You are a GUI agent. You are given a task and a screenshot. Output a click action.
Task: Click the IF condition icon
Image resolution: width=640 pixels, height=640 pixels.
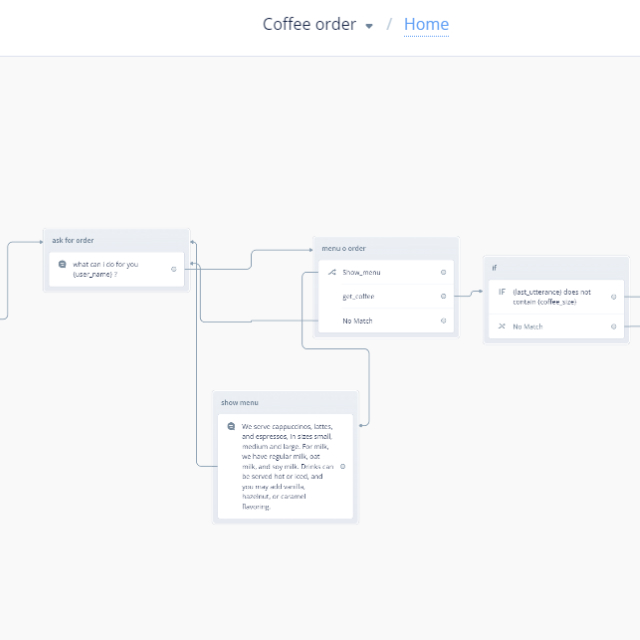(502, 292)
